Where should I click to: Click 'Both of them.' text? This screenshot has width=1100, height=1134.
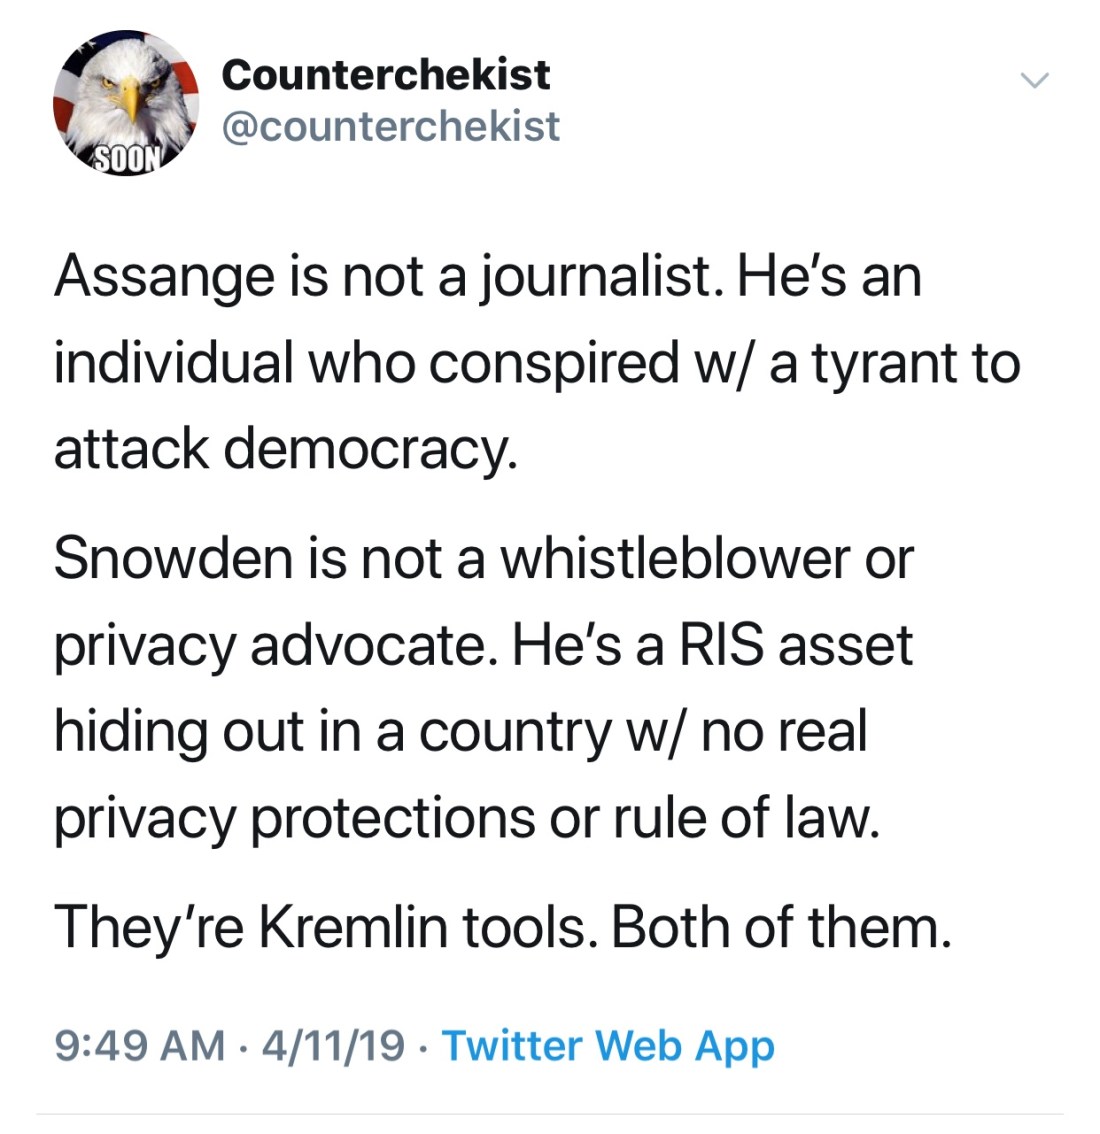tap(780, 927)
